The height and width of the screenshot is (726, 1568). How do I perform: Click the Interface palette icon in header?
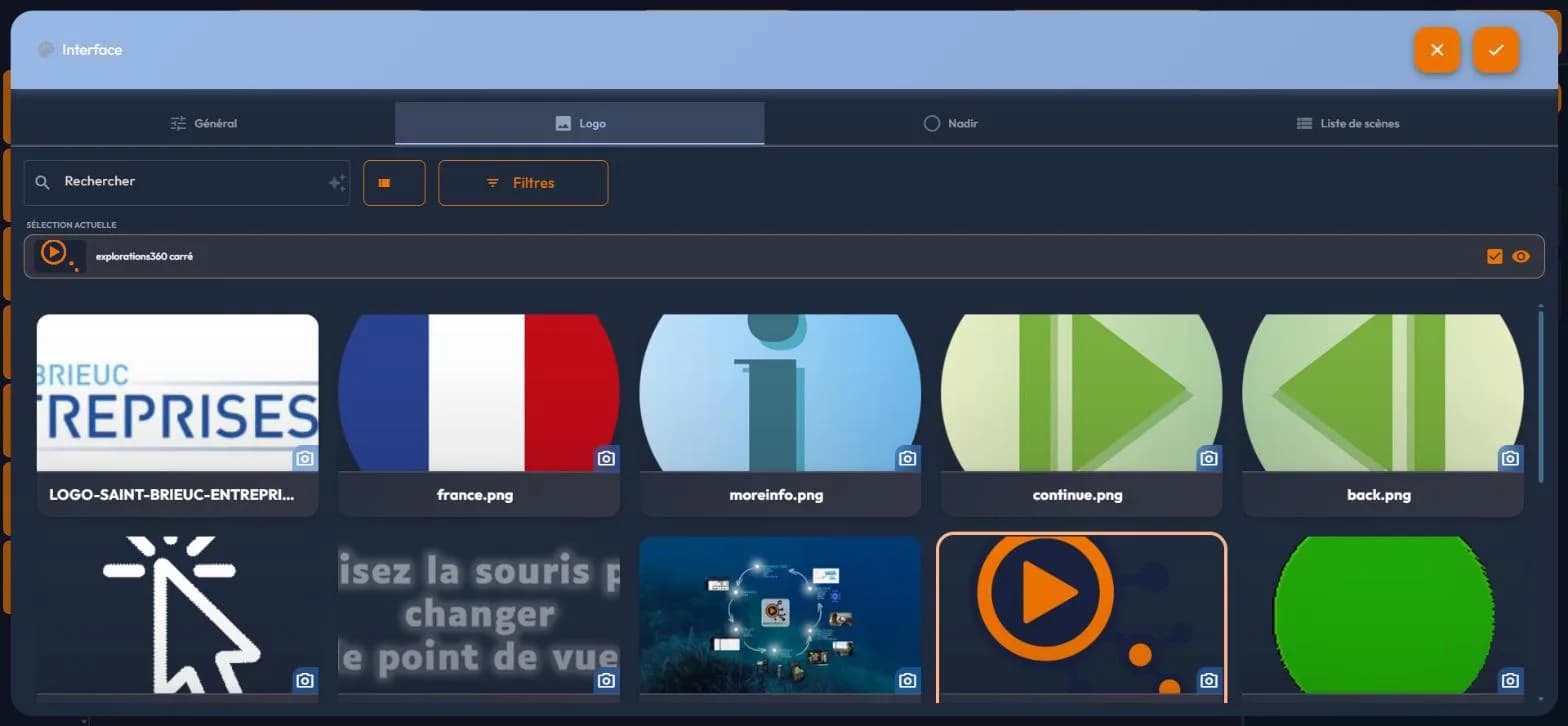46,50
